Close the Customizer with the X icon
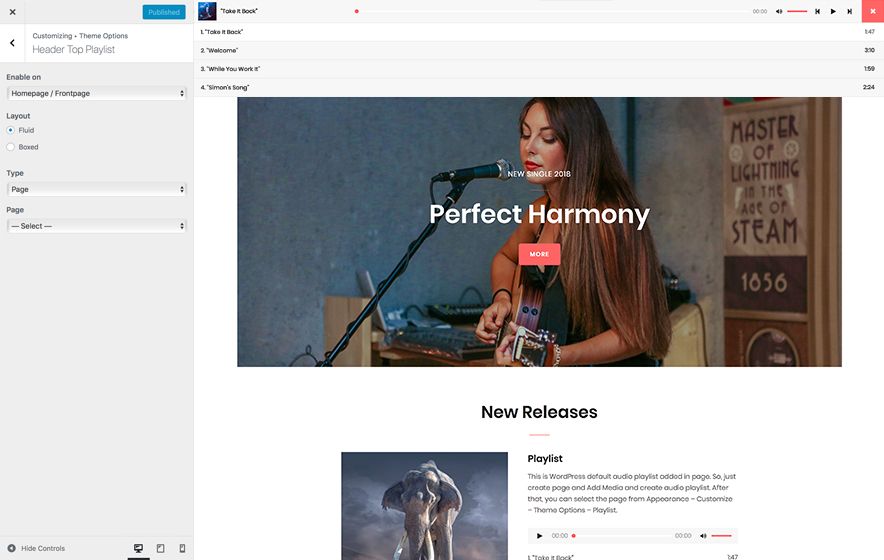The height and width of the screenshot is (560, 884). 12,12
